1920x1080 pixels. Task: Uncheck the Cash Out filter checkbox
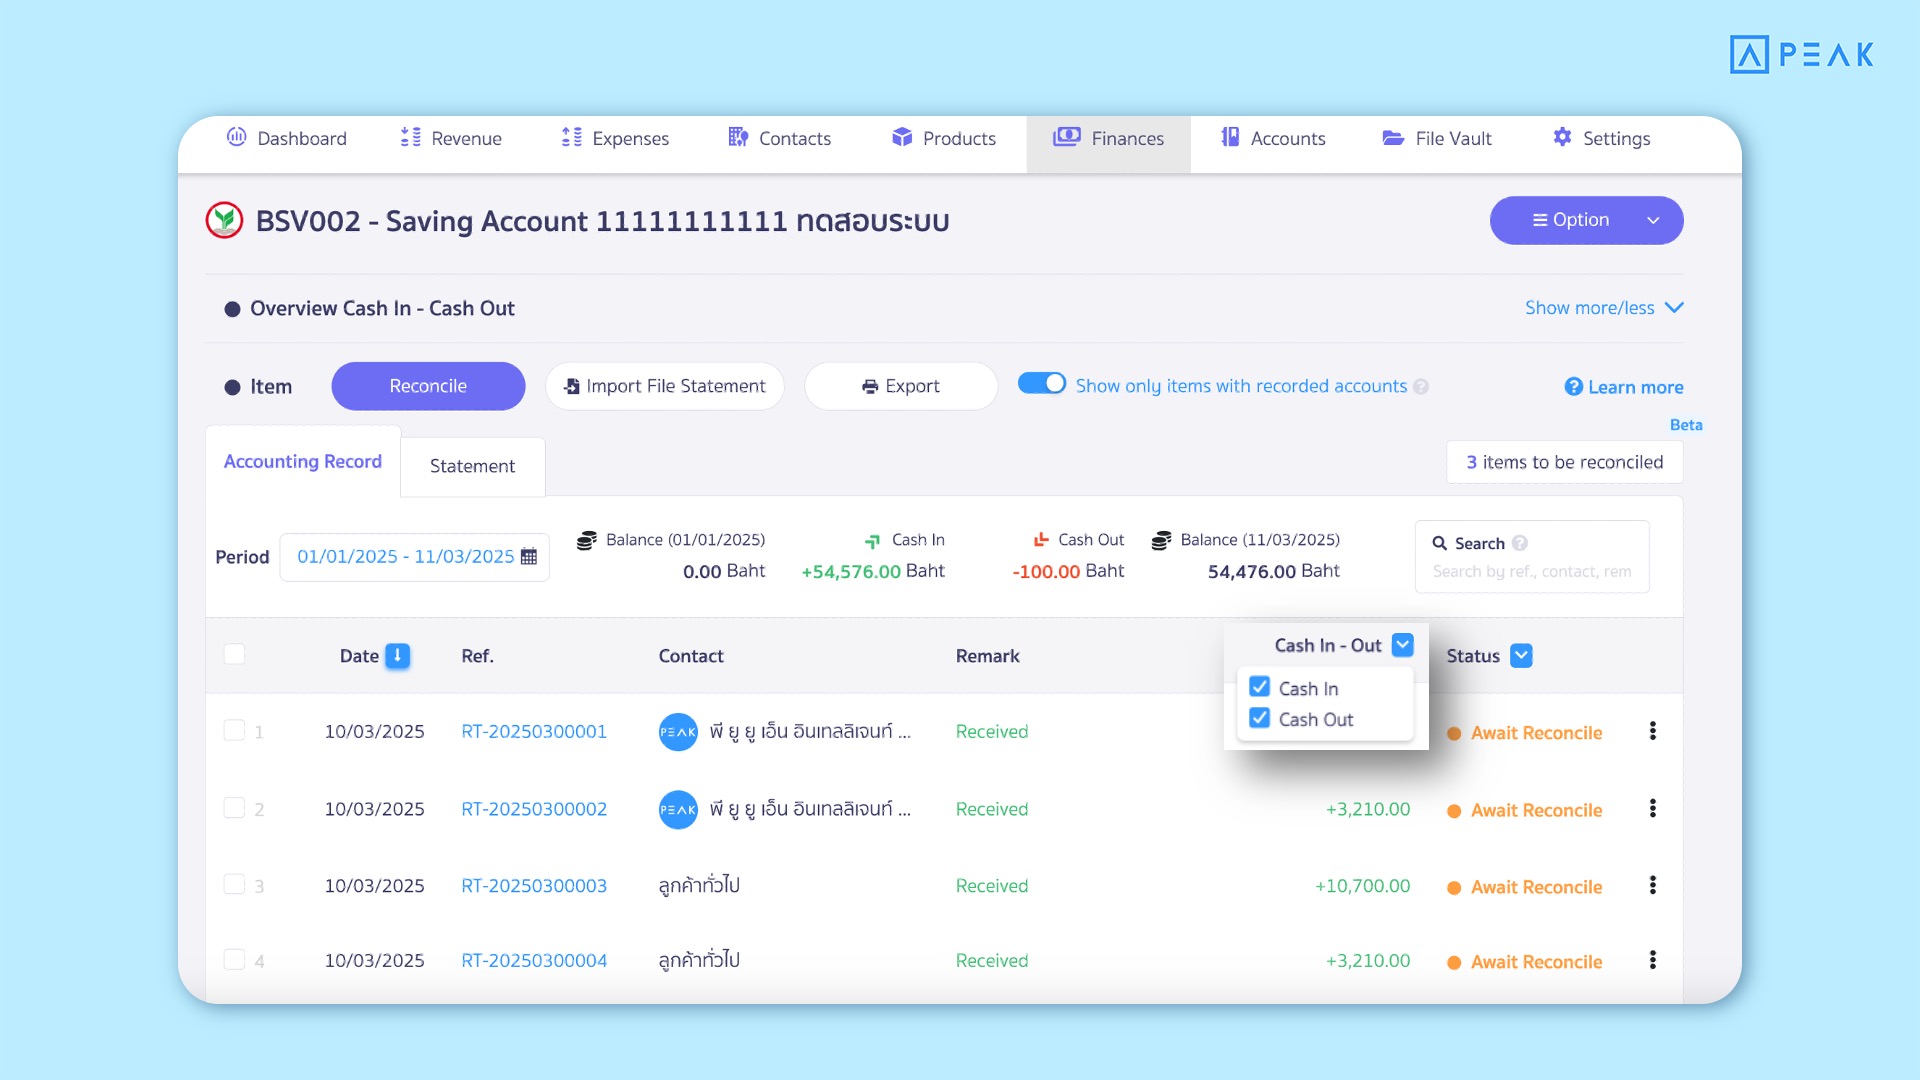click(1260, 719)
